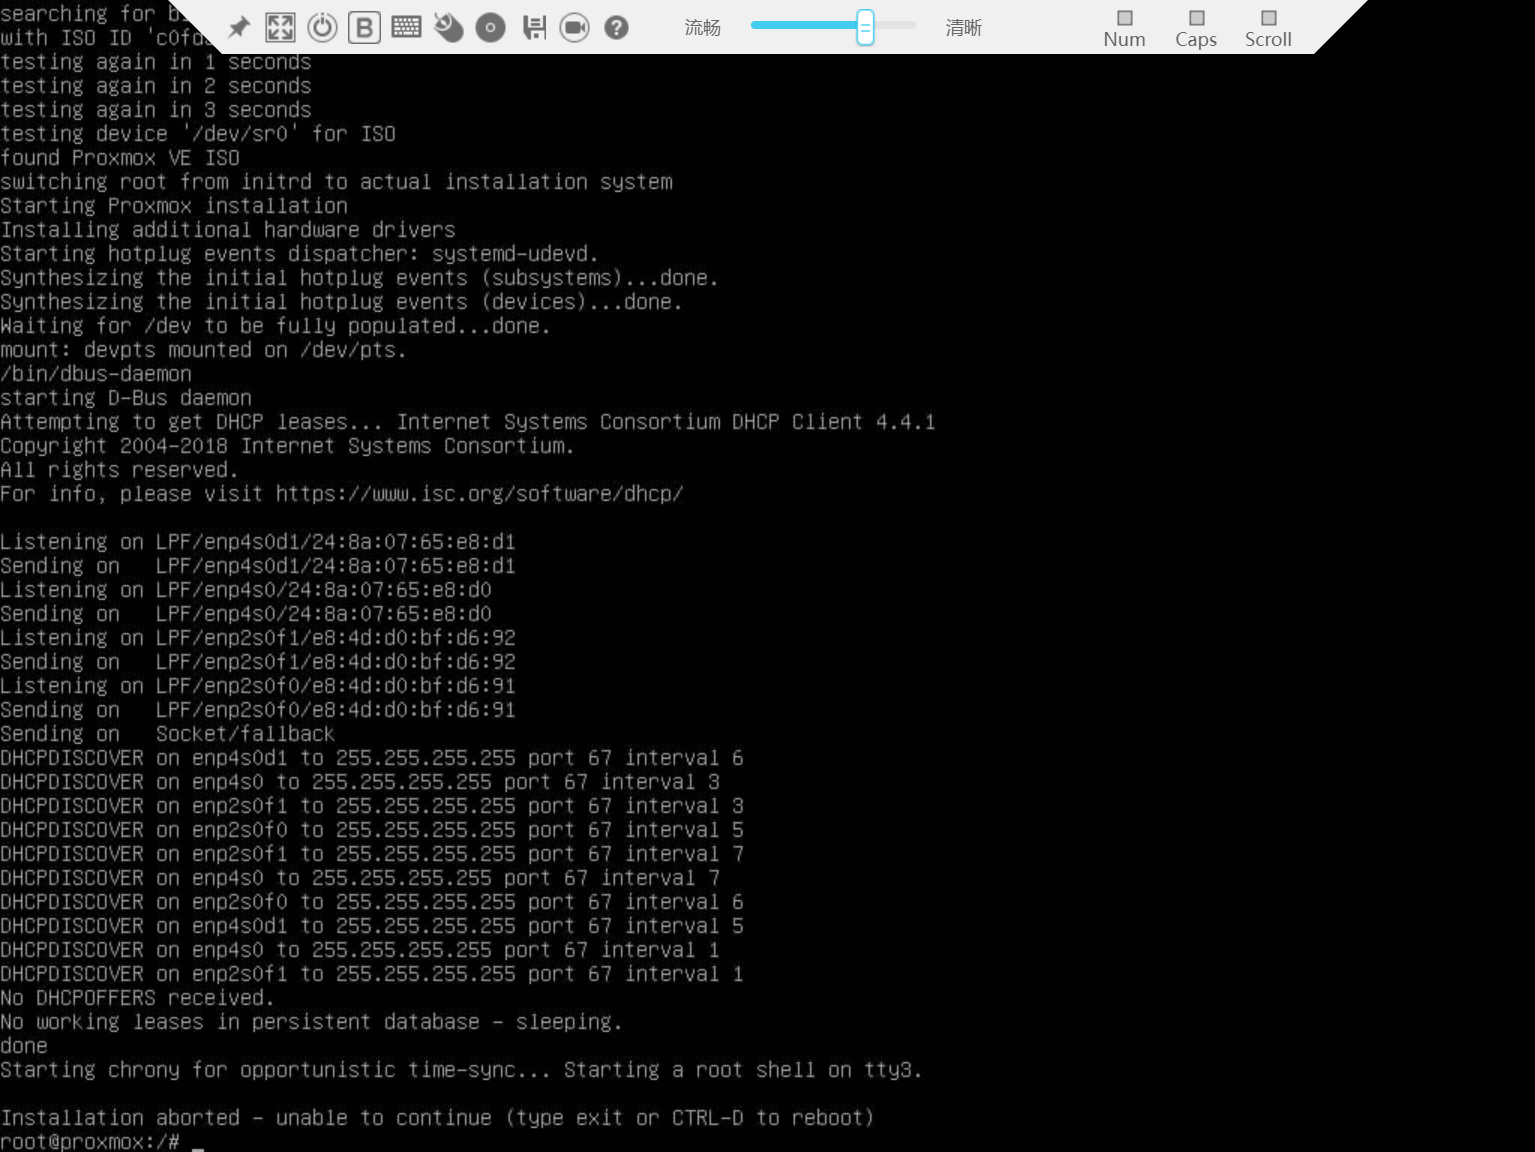Viewport: 1535px width, 1152px height.
Task: Start console video recording
Action: (575, 27)
